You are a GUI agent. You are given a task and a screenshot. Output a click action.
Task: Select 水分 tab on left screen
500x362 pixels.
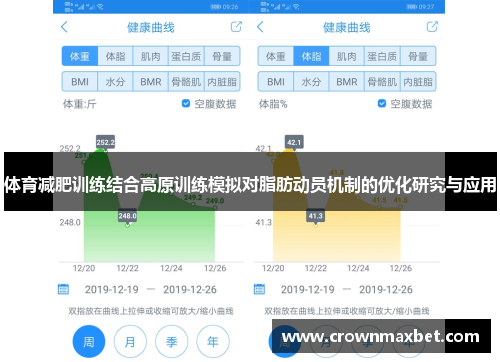click(x=115, y=82)
